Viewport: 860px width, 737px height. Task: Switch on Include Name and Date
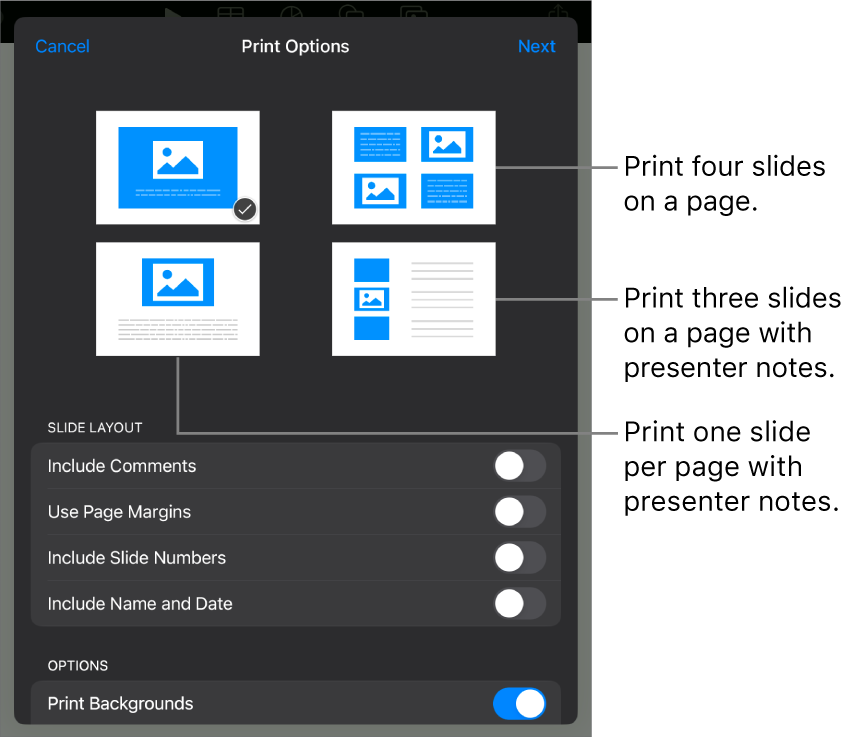[519, 604]
